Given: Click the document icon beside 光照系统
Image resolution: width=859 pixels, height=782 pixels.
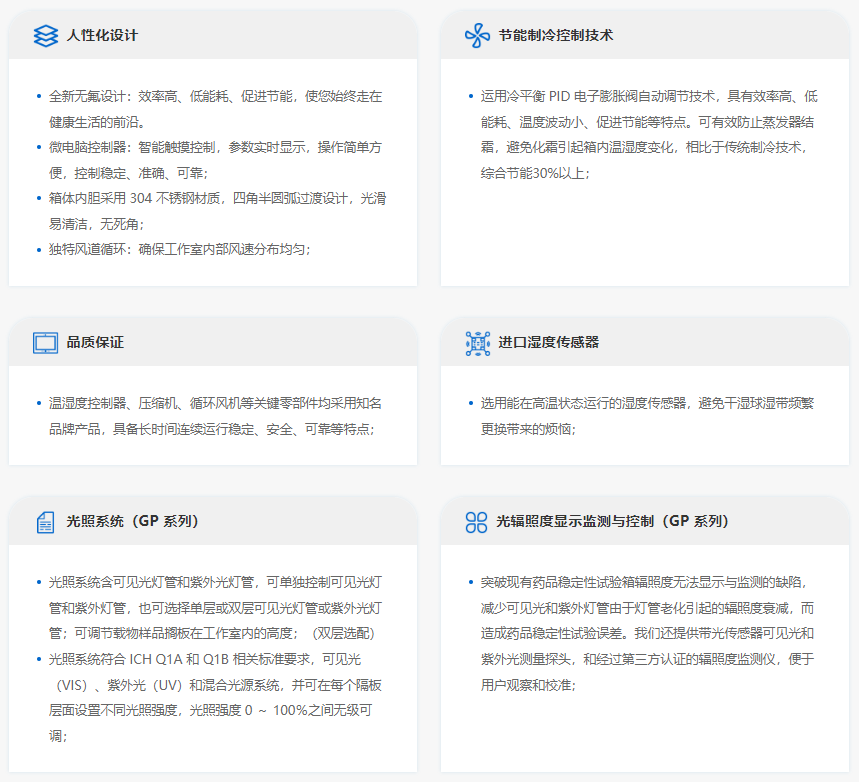Looking at the screenshot, I should coord(46,521).
